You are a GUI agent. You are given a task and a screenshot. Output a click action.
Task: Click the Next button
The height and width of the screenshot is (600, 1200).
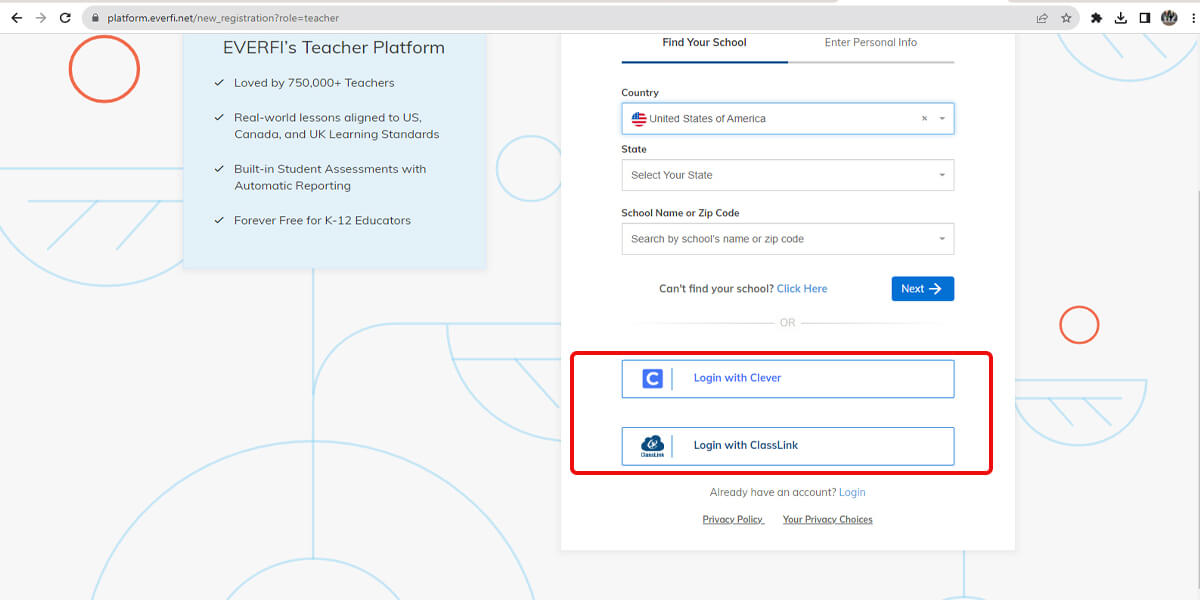click(923, 289)
